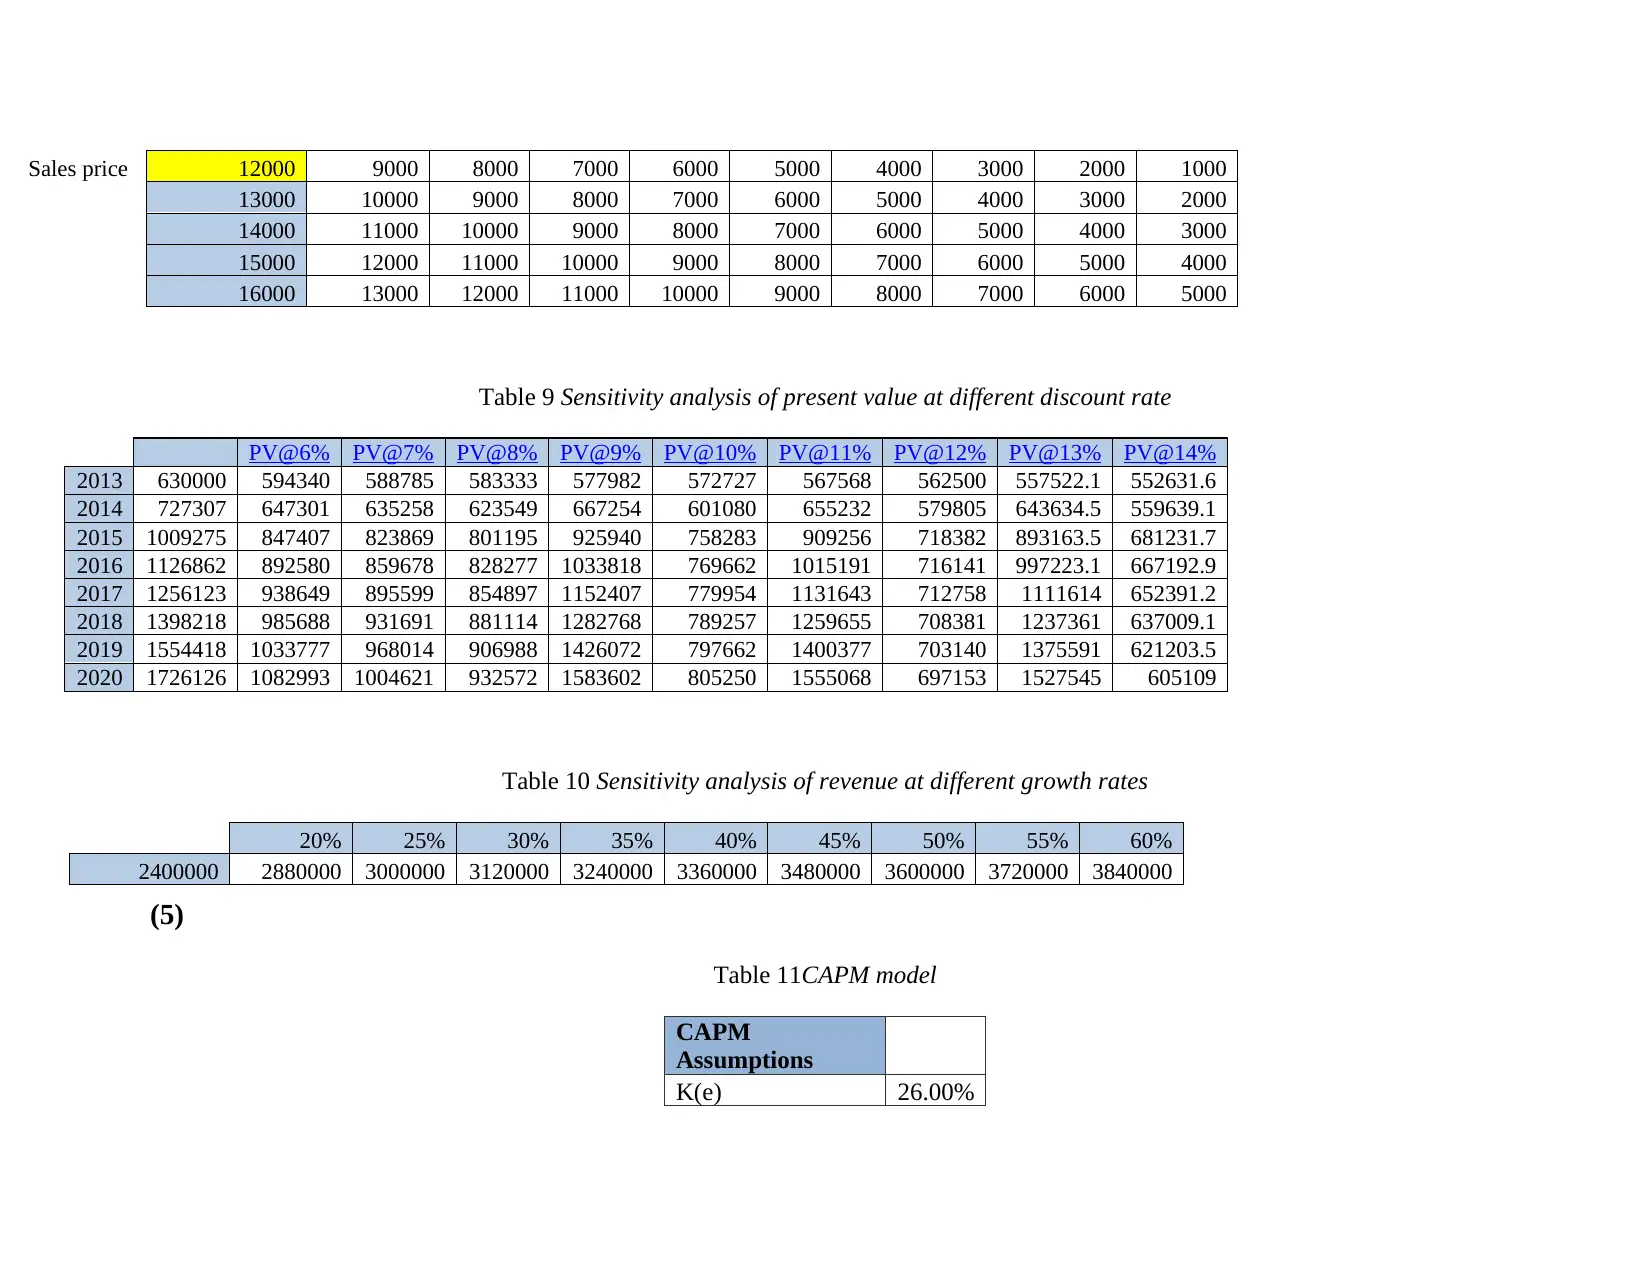Select the Table 10 caption text
Image resolution: width=1651 pixels, height=1275 pixels.
(x=825, y=781)
